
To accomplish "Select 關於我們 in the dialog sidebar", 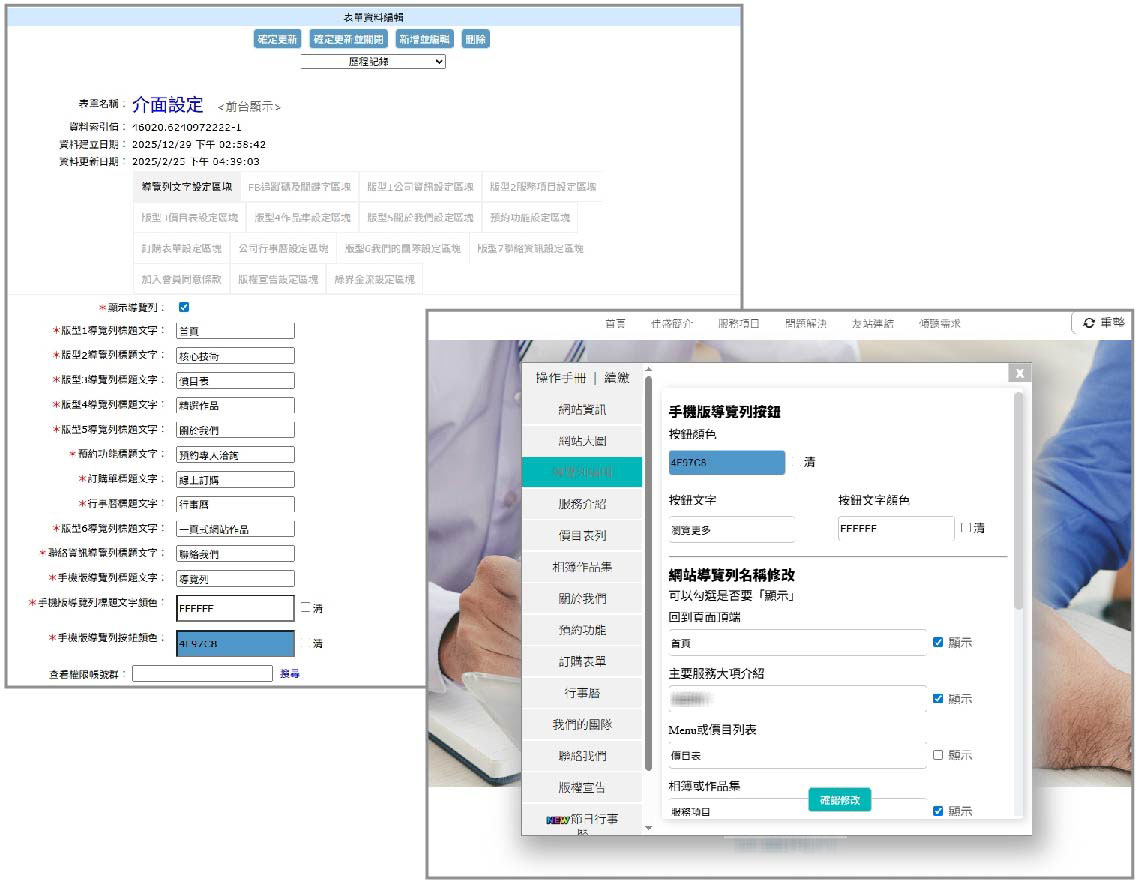I will (x=582, y=599).
